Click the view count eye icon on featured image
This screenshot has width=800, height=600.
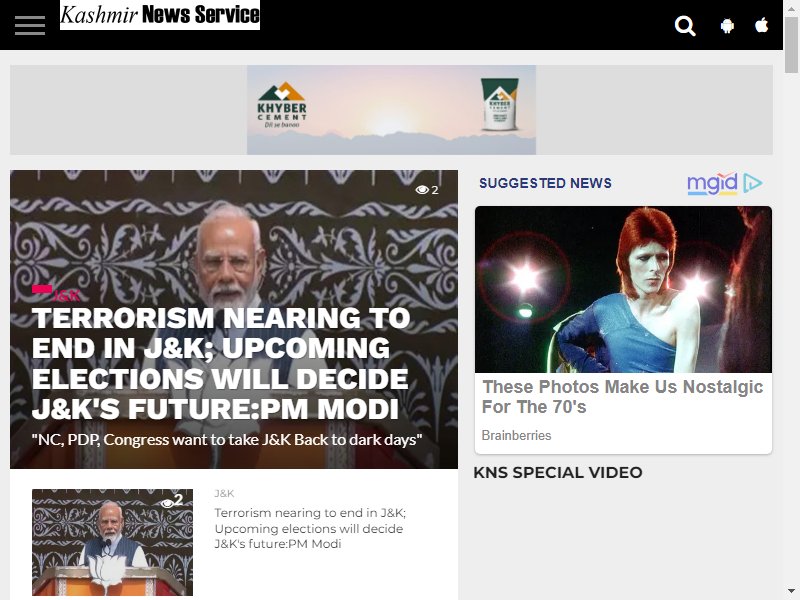click(422, 190)
